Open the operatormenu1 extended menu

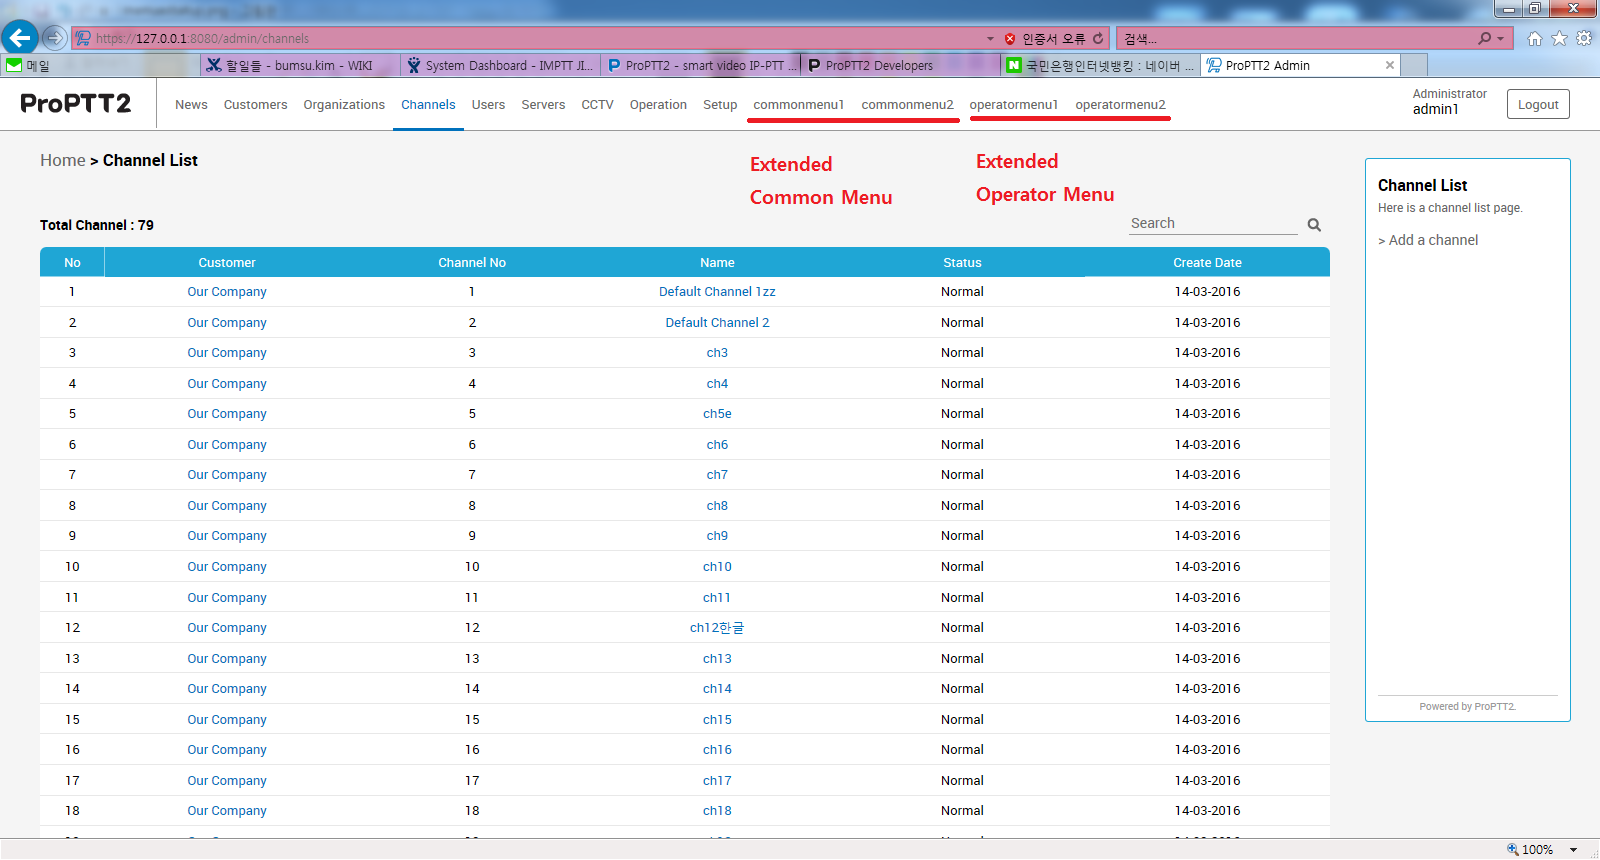[1013, 105]
